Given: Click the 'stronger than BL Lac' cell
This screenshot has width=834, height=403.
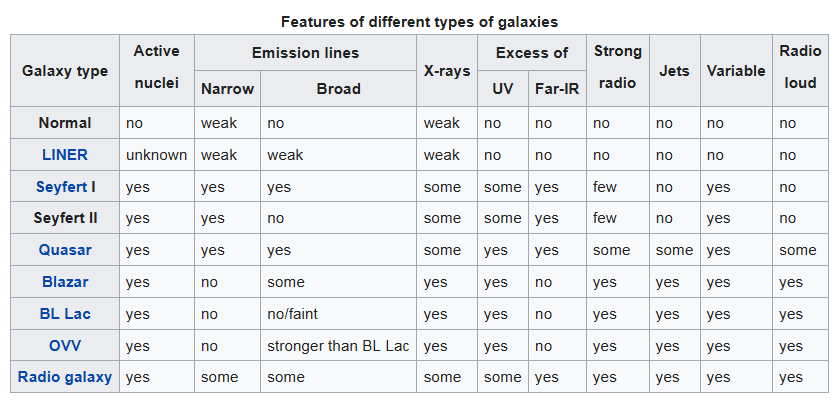Looking at the screenshot, I should (x=338, y=346).
